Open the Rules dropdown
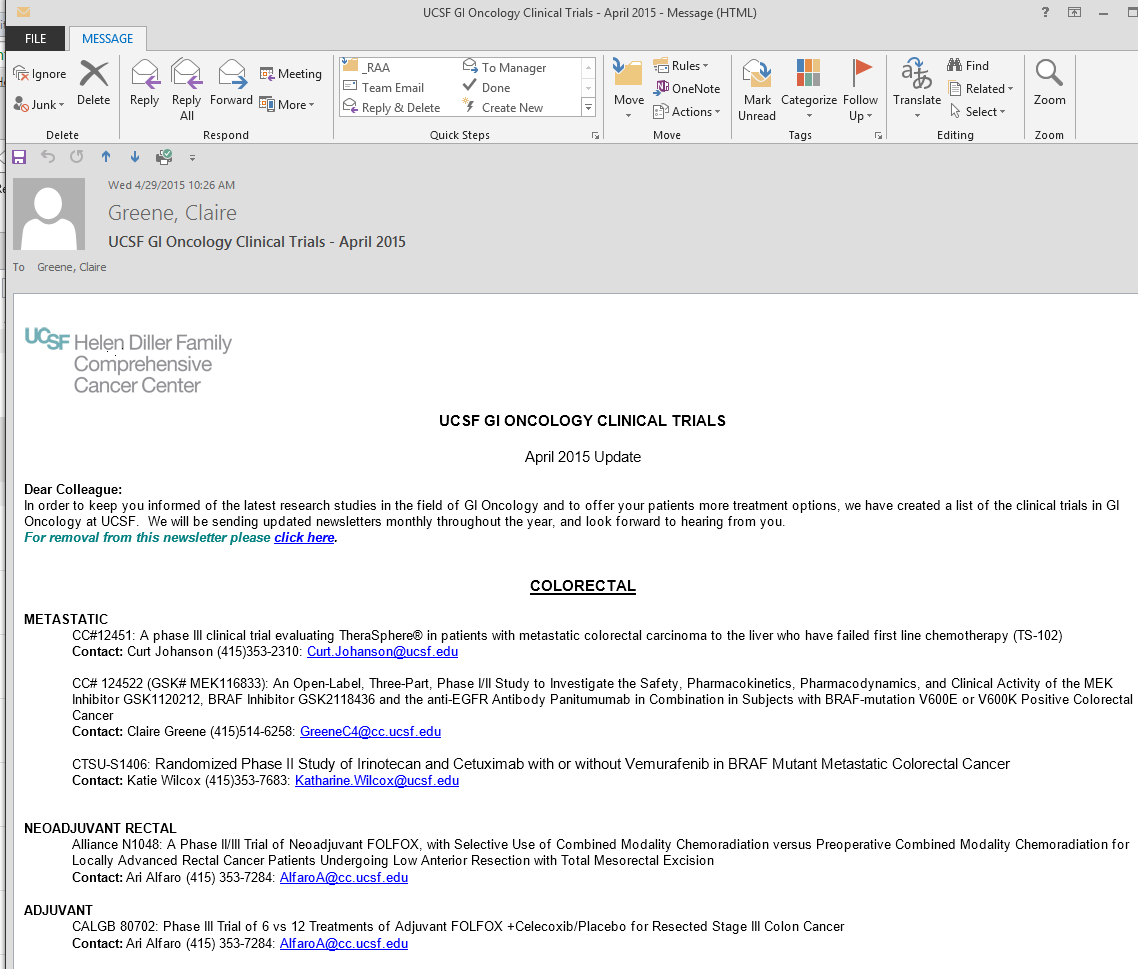Viewport: 1138px width, 969px height. click(x=681, y=65)
